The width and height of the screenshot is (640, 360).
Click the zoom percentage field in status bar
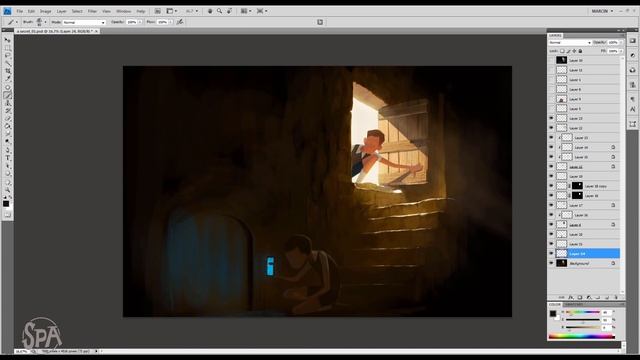tap(22, 351)
